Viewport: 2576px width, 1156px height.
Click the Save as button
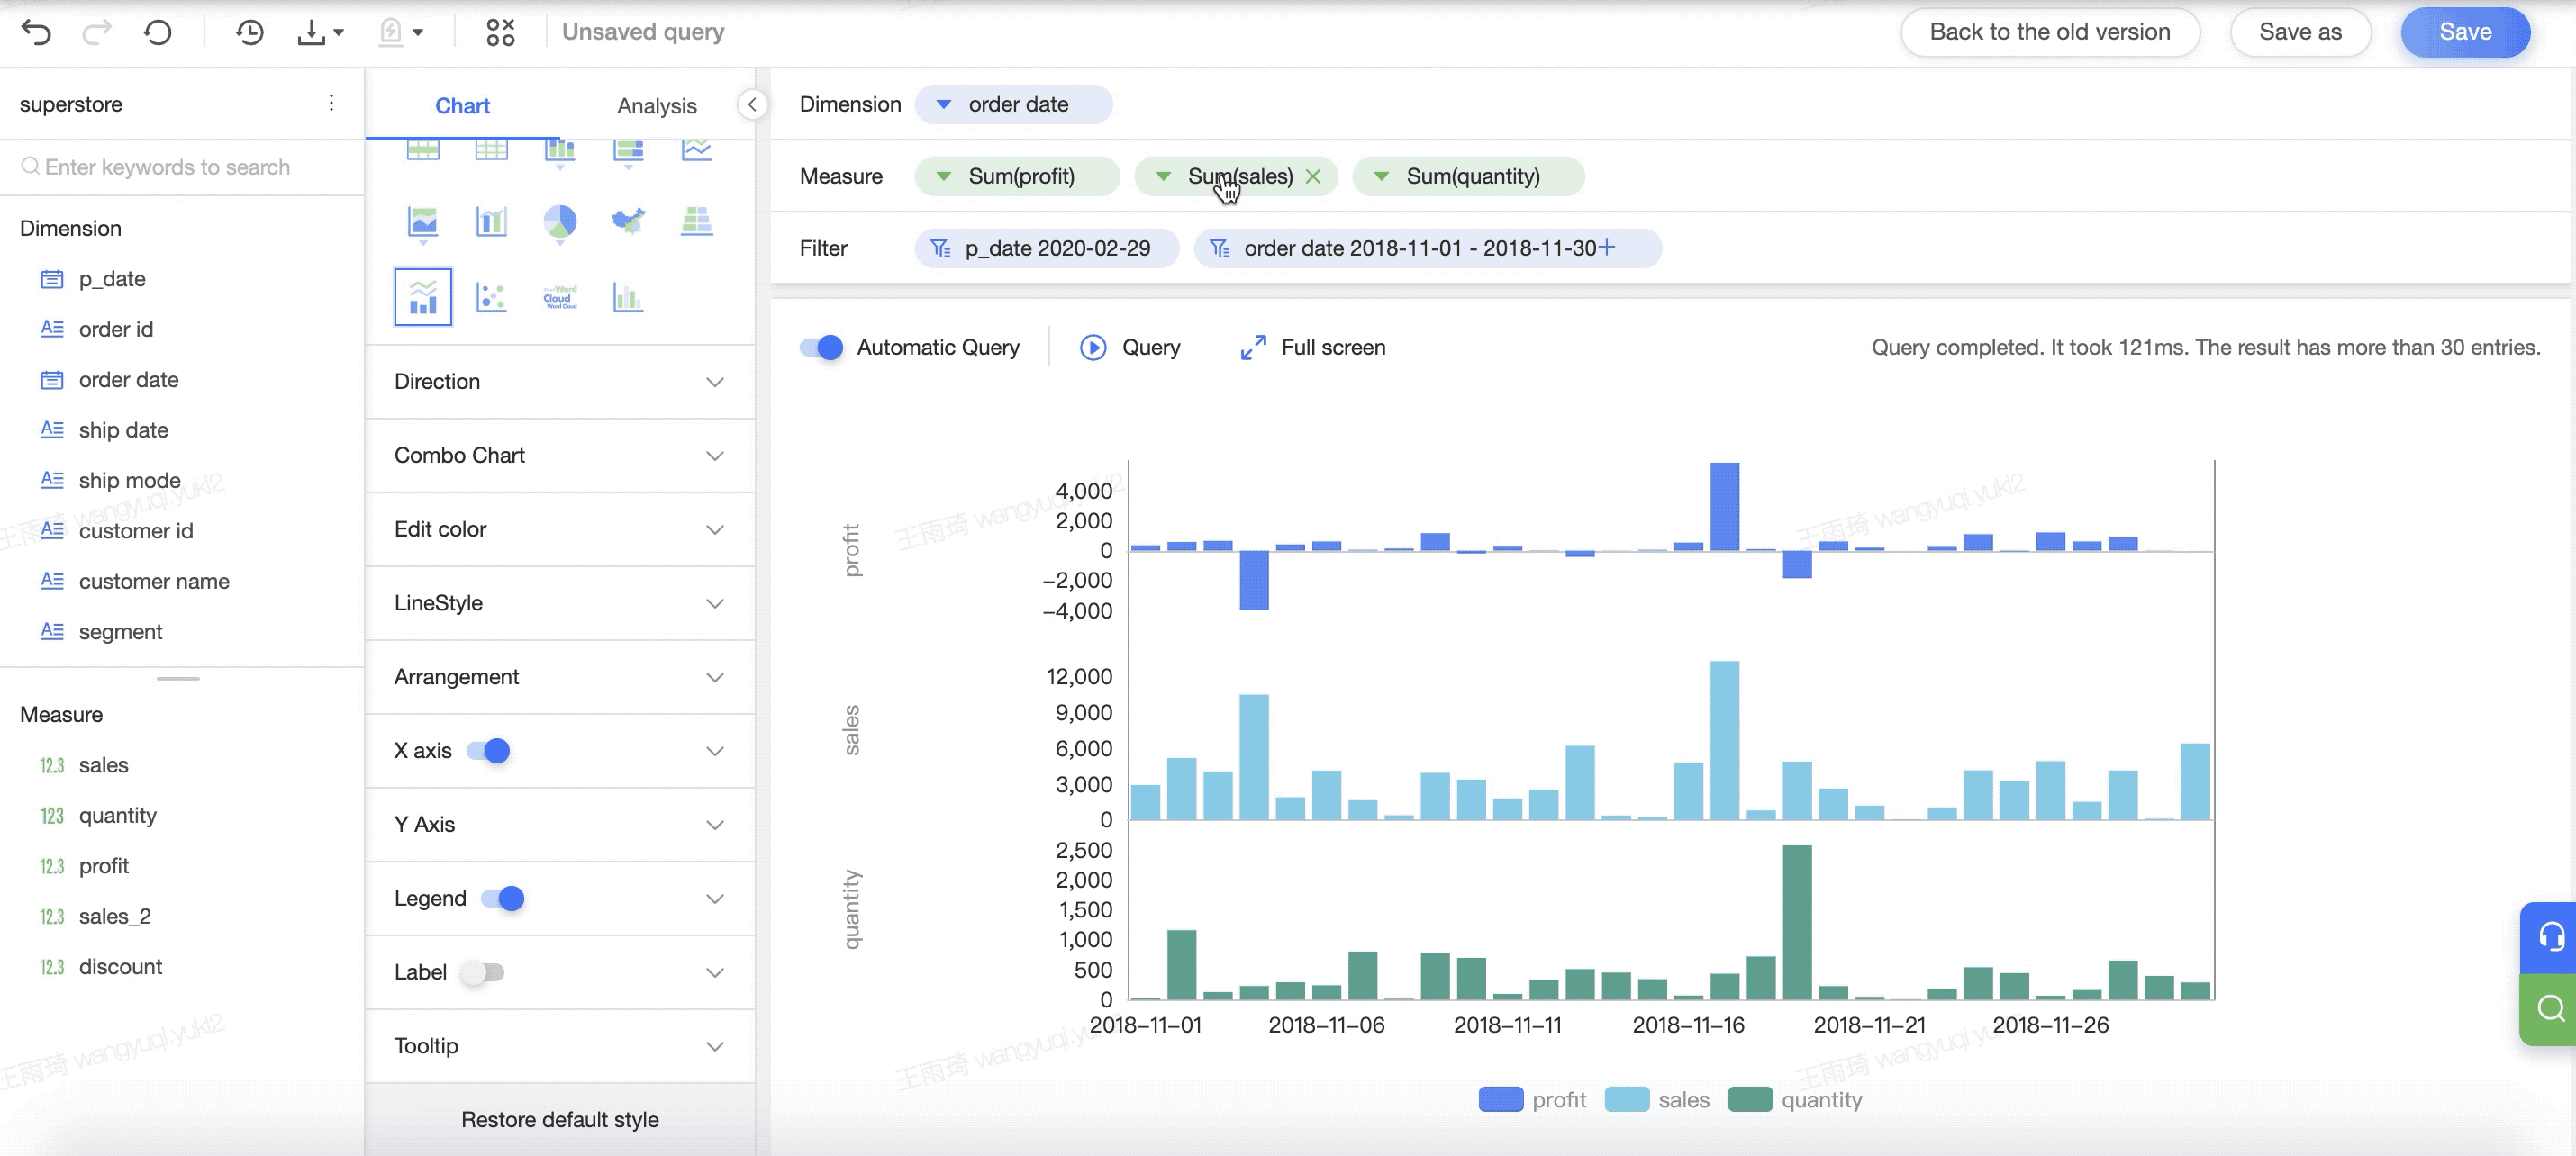coord(2300,32)
